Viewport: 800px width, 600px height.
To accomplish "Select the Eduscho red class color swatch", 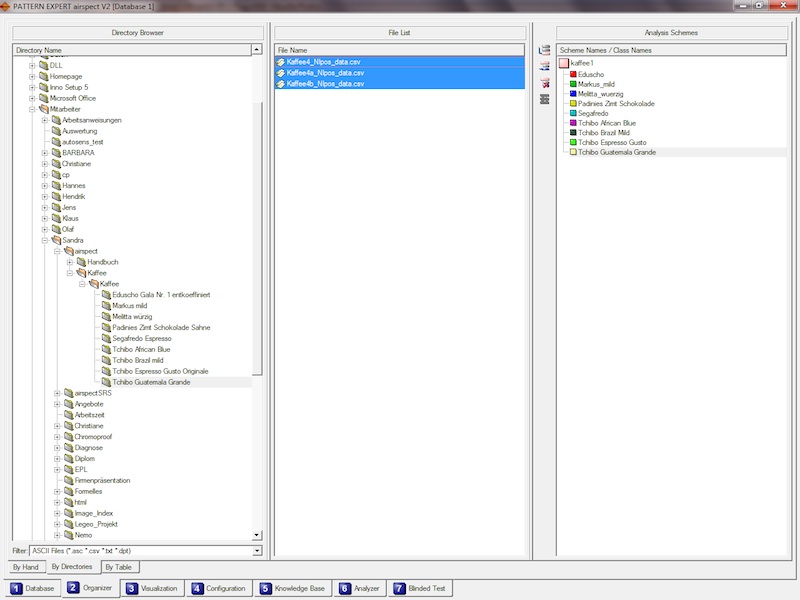I will [573, 74].
